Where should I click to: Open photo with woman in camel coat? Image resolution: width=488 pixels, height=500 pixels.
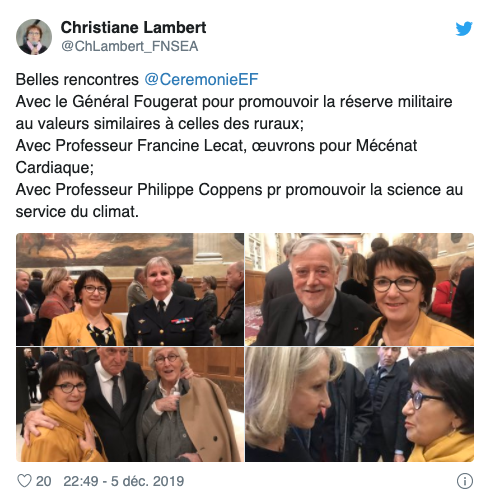click(130, 404)
